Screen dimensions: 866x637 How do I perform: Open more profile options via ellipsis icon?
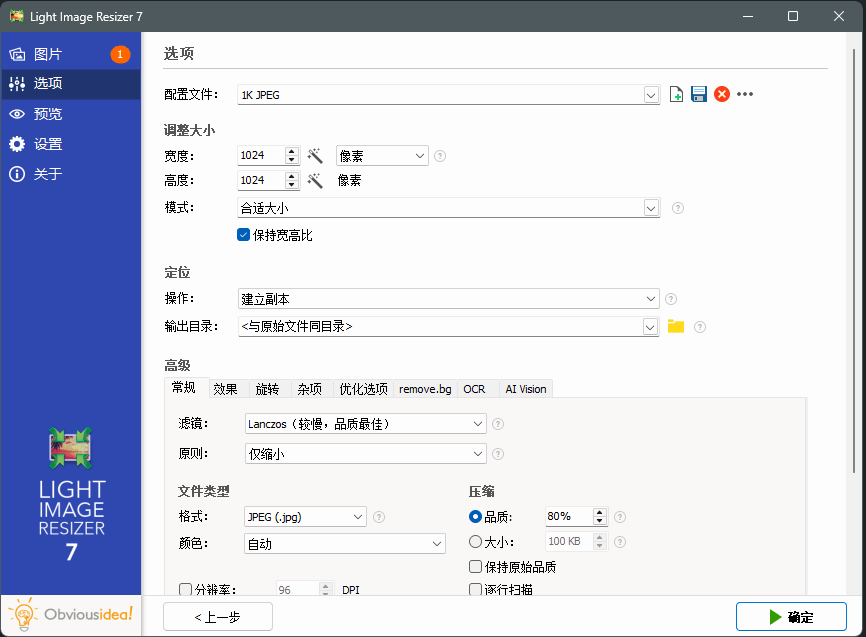pyautogui.click(x=745, y=94)
